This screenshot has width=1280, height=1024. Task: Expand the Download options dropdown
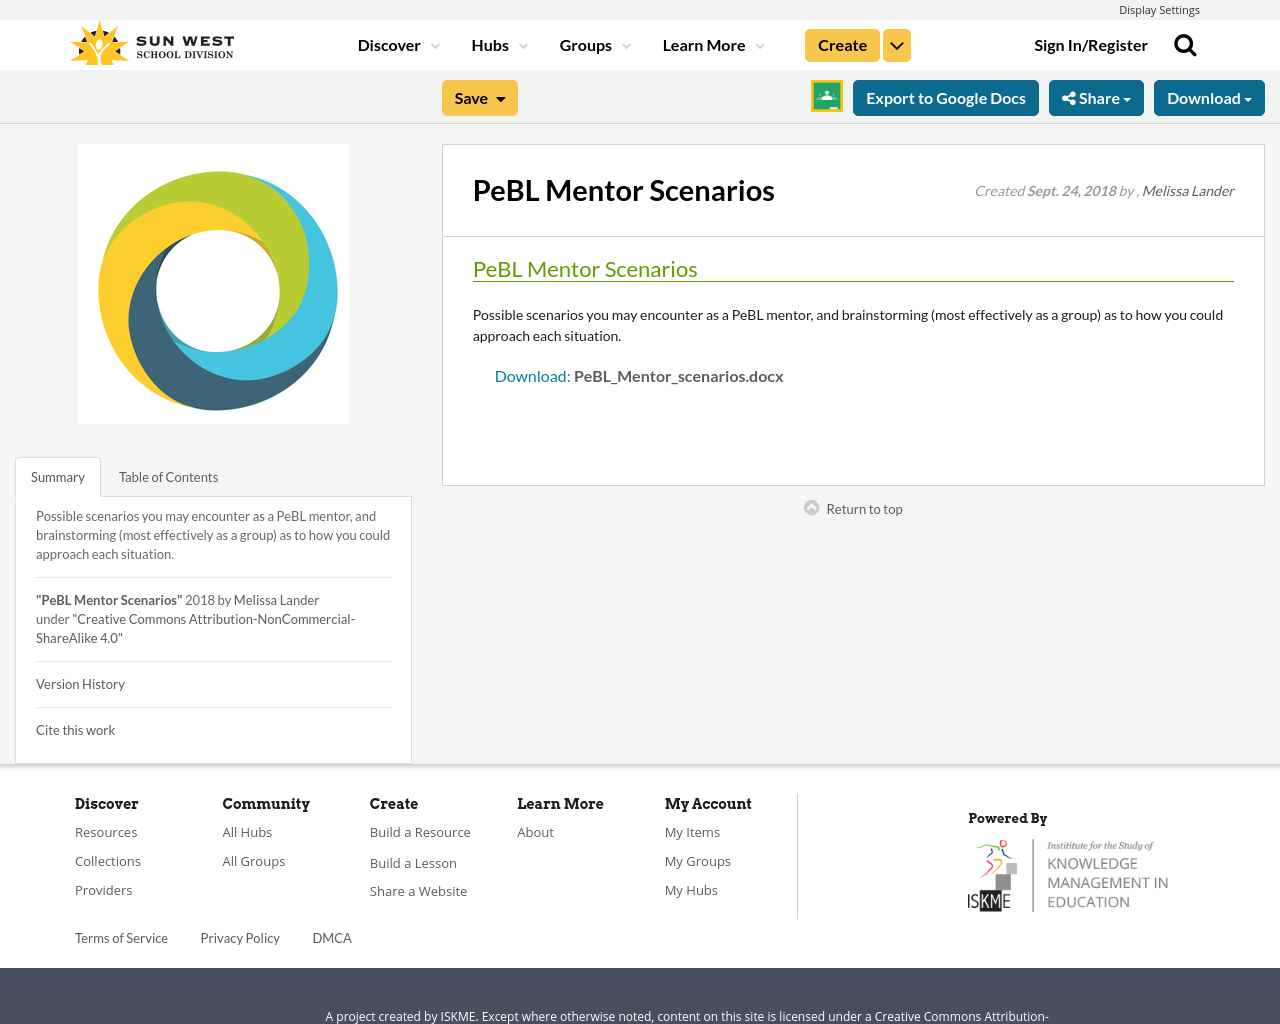1209,96
